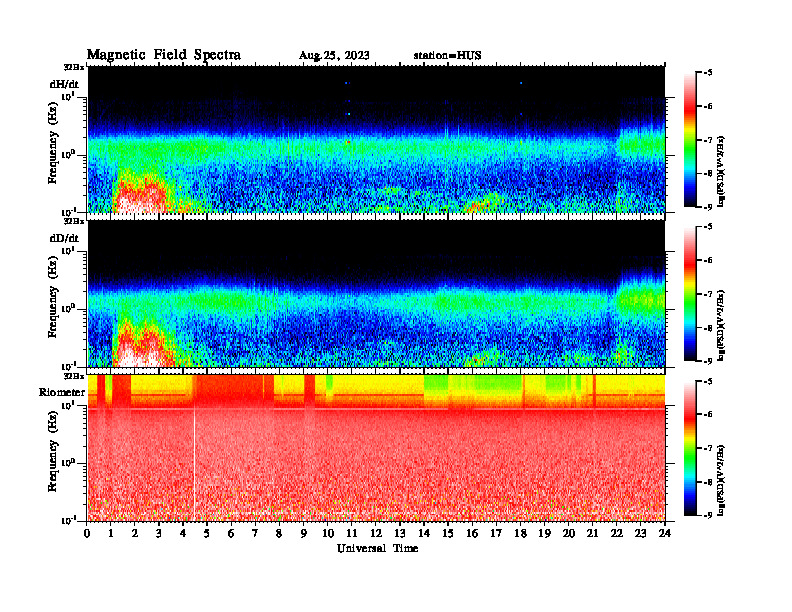Click hour 18 on the time axis
Viewport: 792px width, 612px height.
pos(520,533)
